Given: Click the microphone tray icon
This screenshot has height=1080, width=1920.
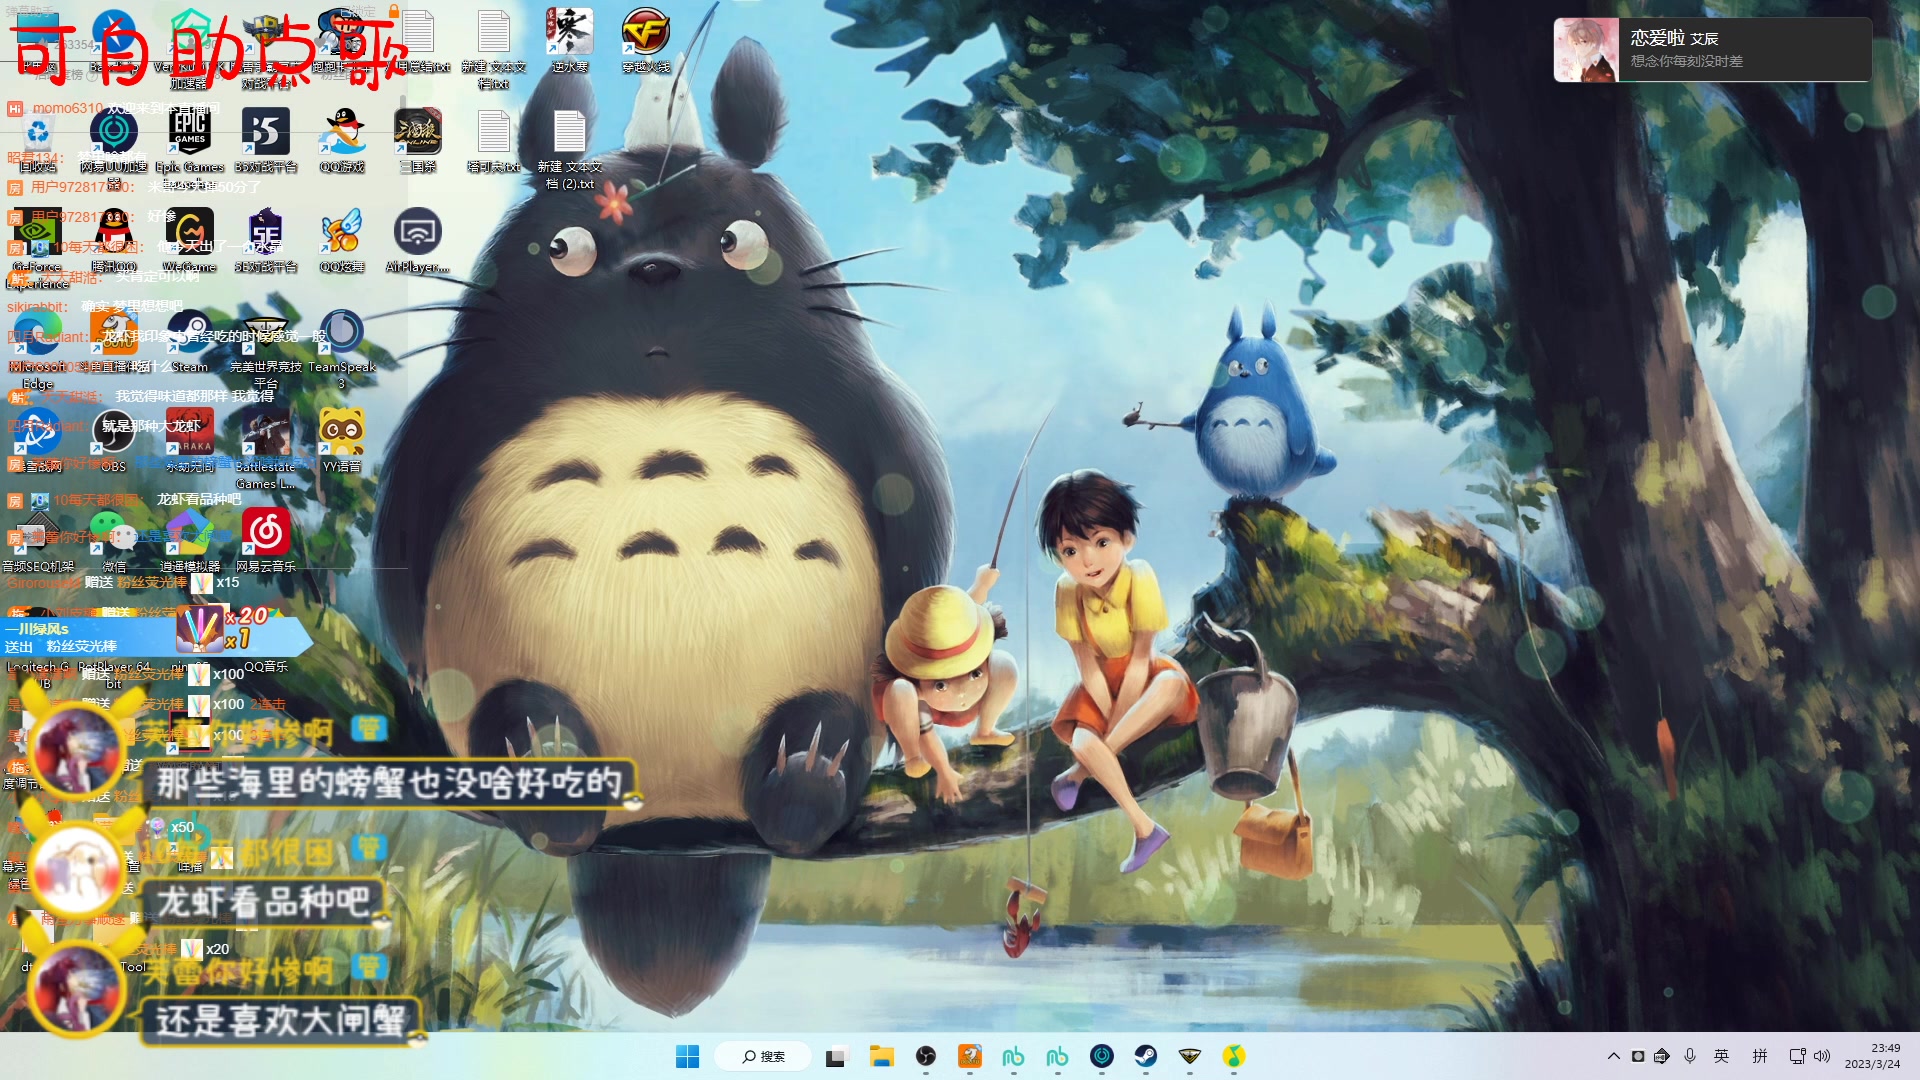Looking at the screenshot, I should point(1690,1056).
